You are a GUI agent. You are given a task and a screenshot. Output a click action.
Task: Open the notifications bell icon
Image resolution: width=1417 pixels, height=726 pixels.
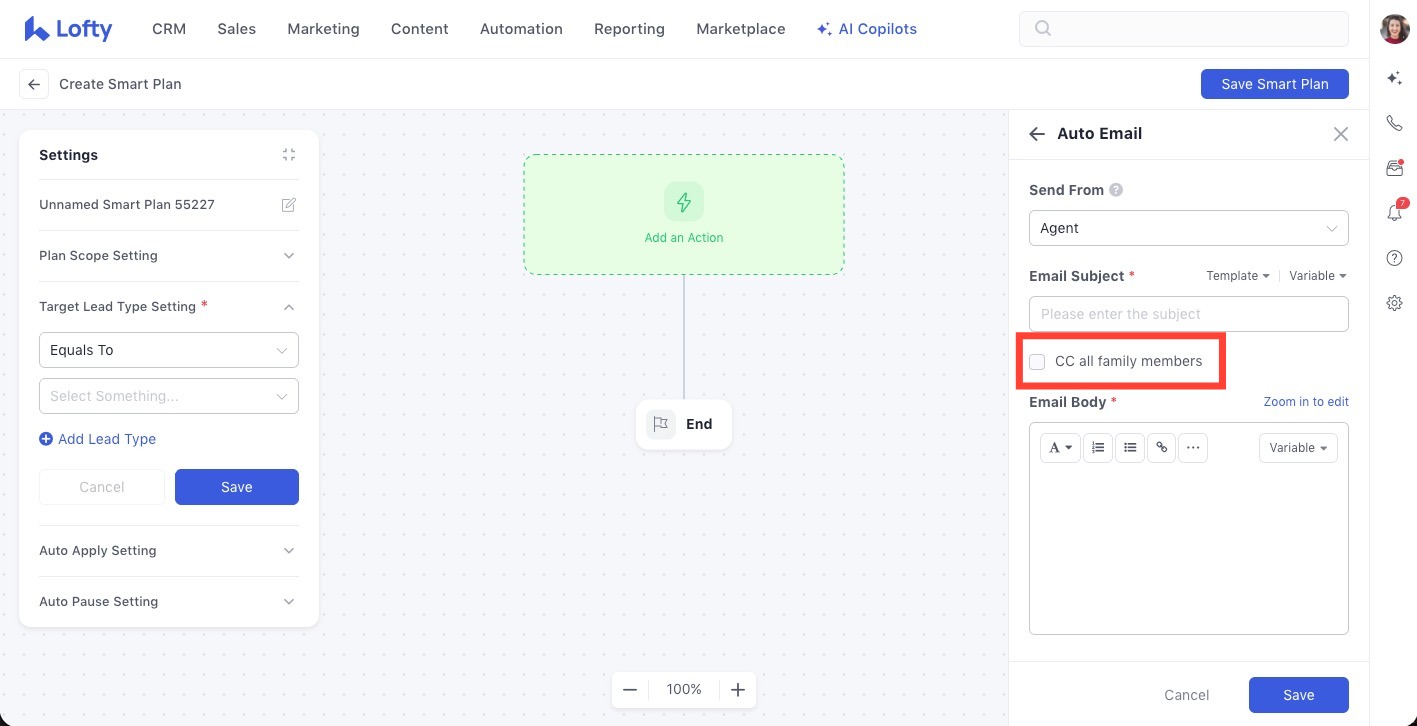(x=1395, y=213)
